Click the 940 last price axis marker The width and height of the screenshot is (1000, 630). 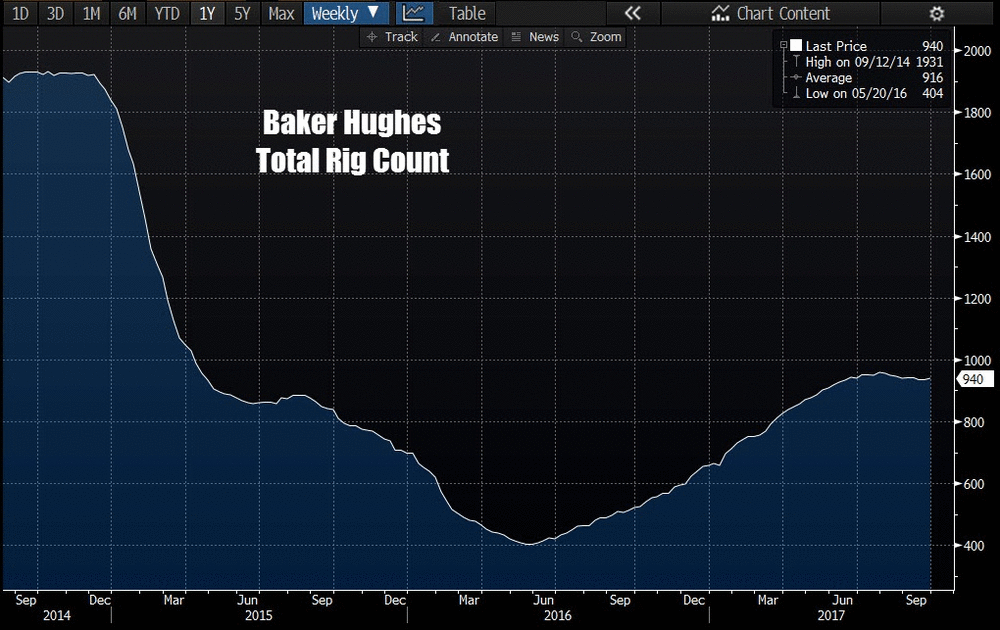pyautogui.click(x=975, y=379)
